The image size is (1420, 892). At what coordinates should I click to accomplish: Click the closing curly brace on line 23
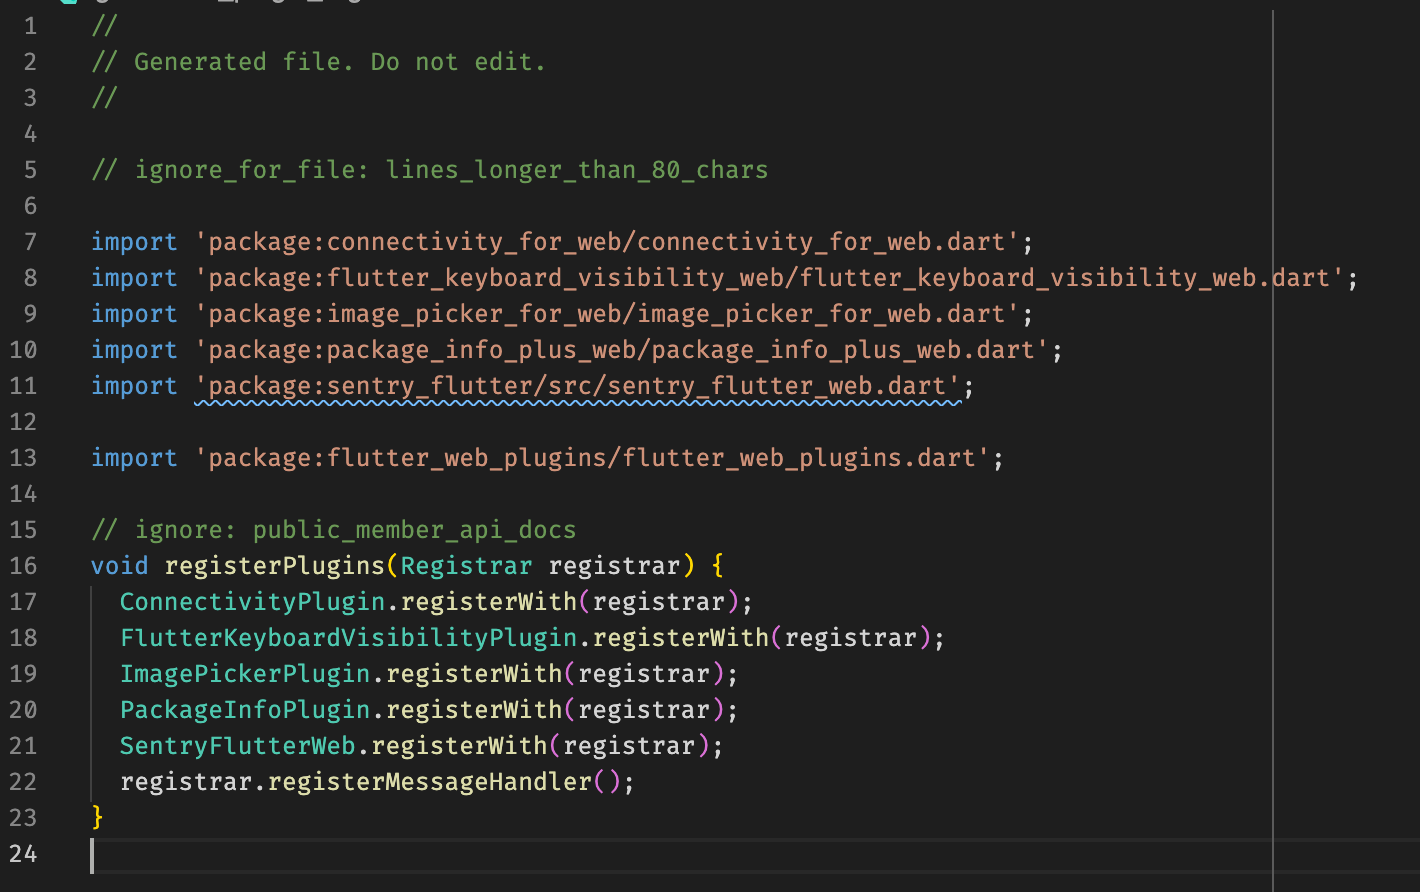(x=98, y=818)
